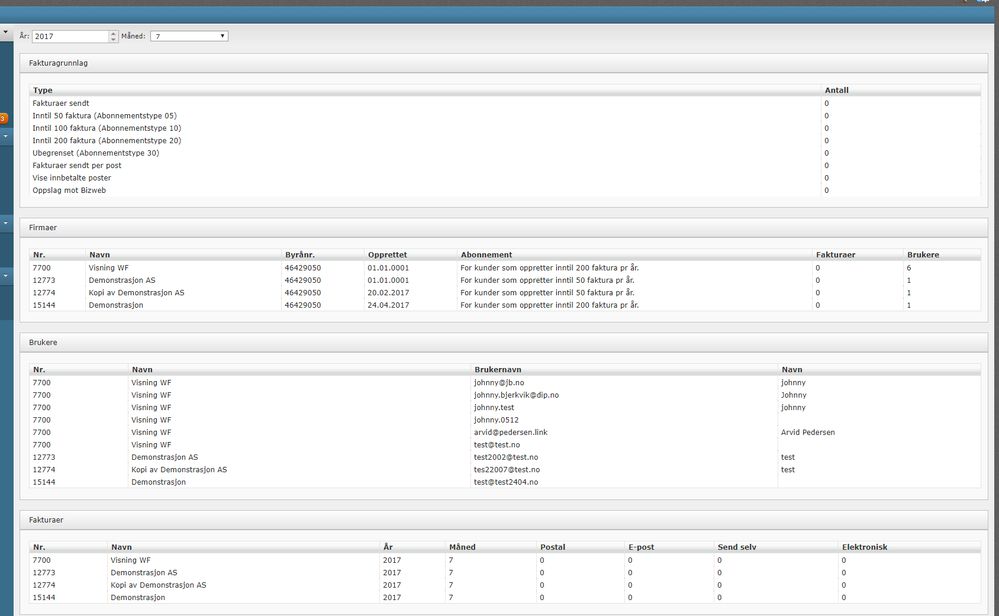Expand the sidebar arrow next to the År field

point(5,32)
